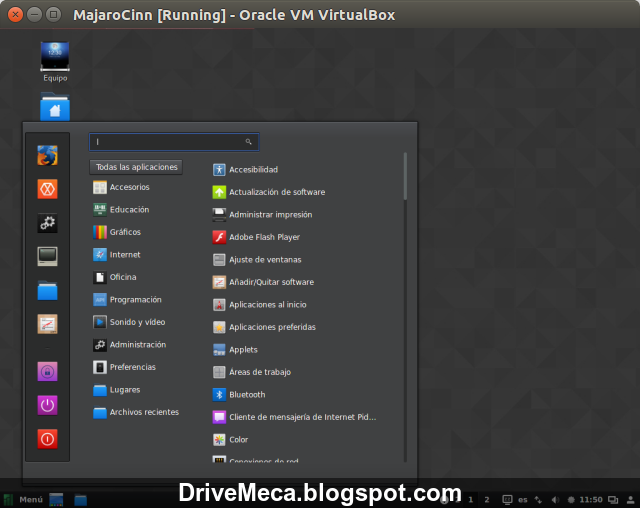Select the Oficina category
Image resolution: width=640 pixels, height=508 pixels.
point(114,277)
